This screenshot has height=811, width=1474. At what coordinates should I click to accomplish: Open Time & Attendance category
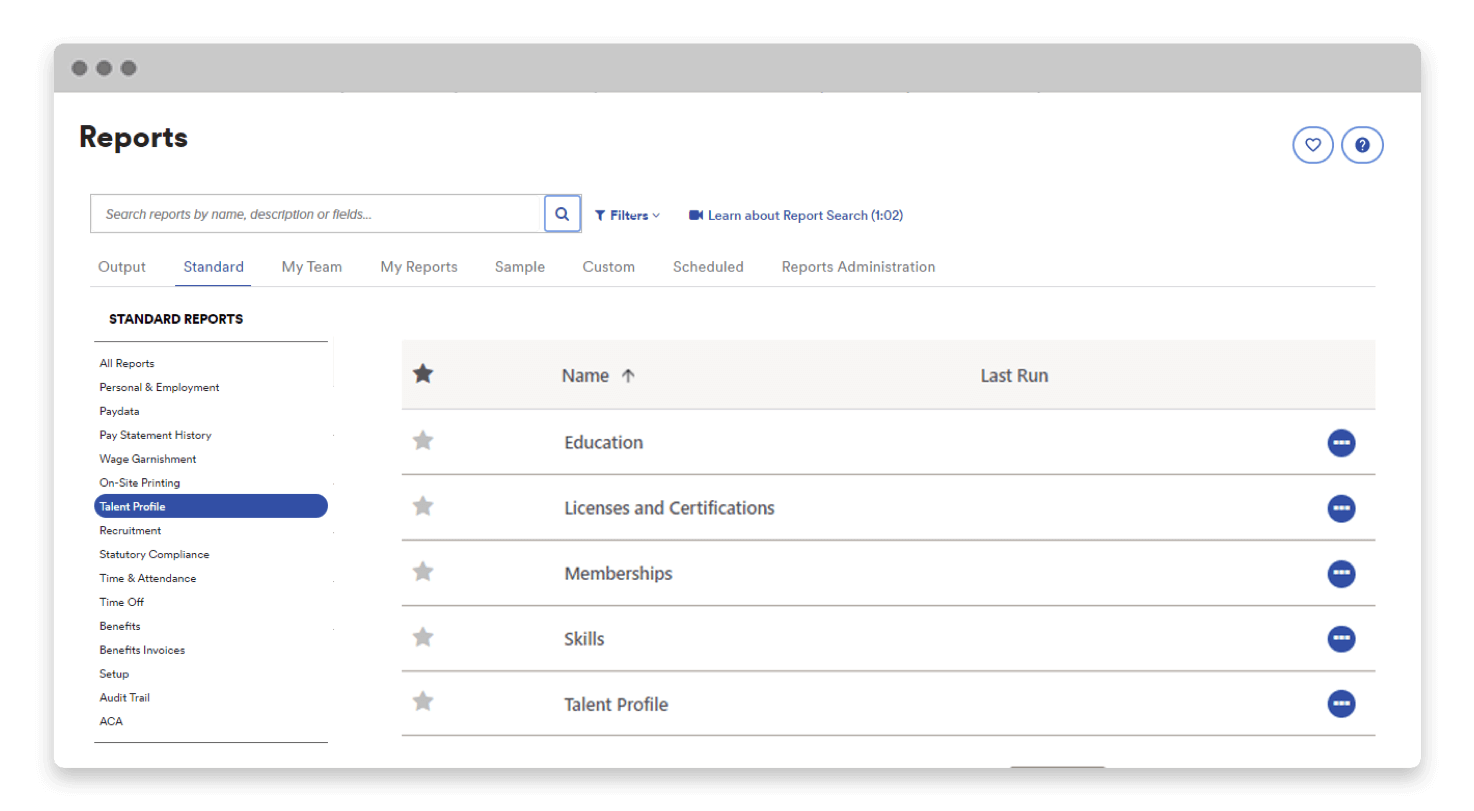click(x=148, y=578)
